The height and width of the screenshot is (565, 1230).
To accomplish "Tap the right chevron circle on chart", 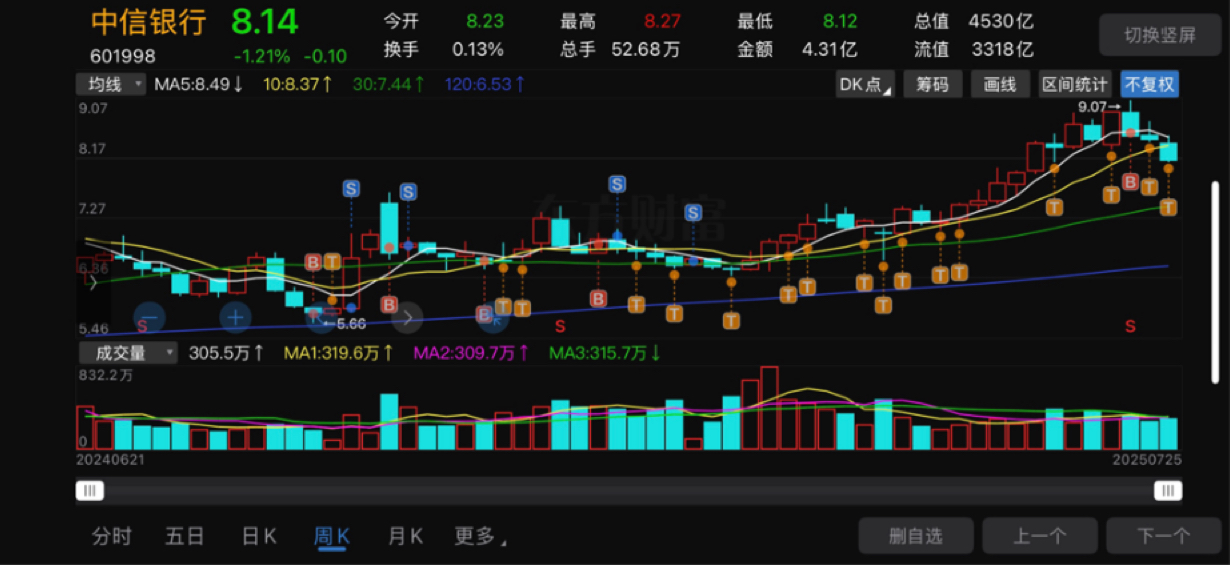I will [x=408, y=318].
